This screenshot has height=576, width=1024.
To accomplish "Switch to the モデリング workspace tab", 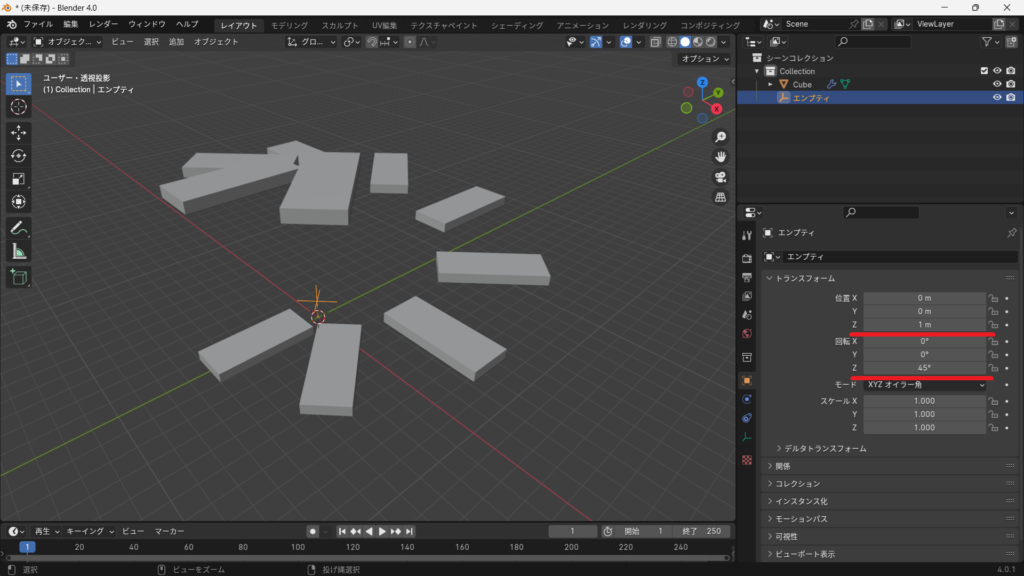I will pos(290,25).
